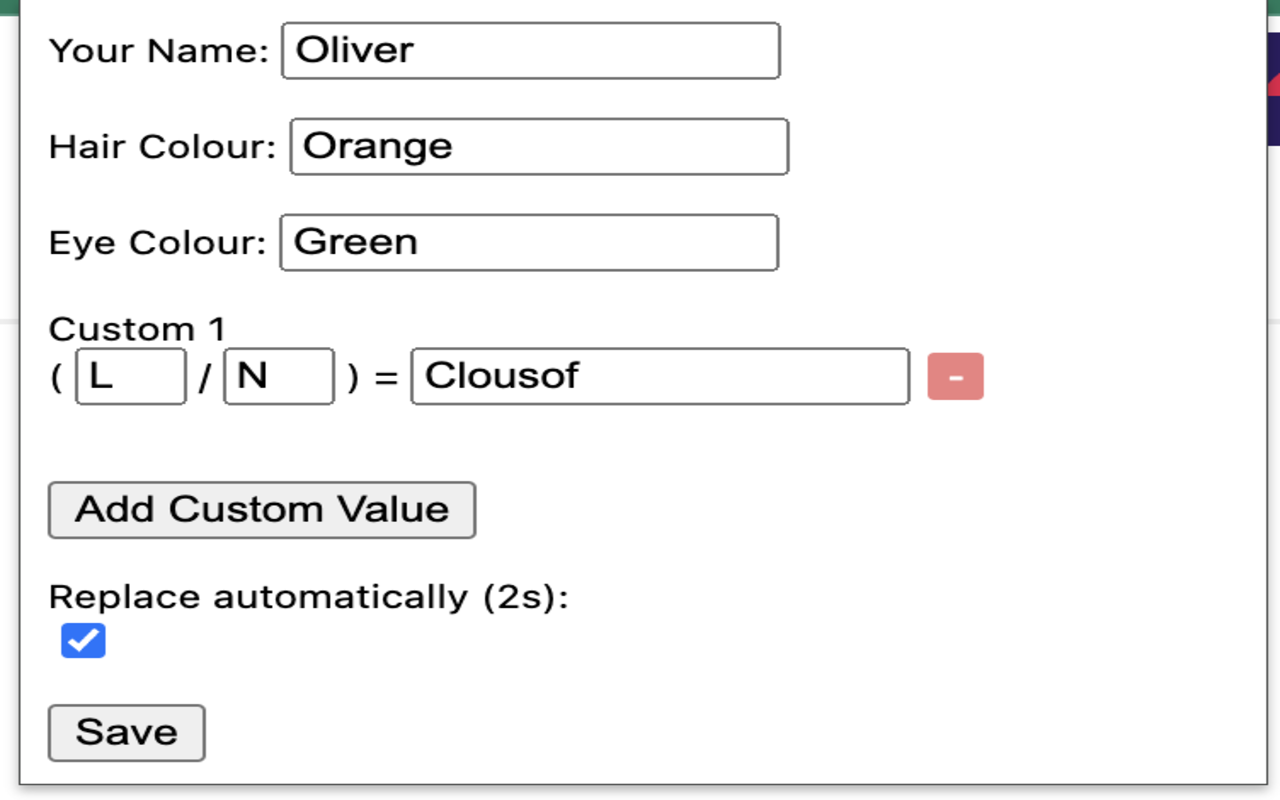Click the red minus remove button
This screenshot has height=800, width=1280.
click(955, 377)
